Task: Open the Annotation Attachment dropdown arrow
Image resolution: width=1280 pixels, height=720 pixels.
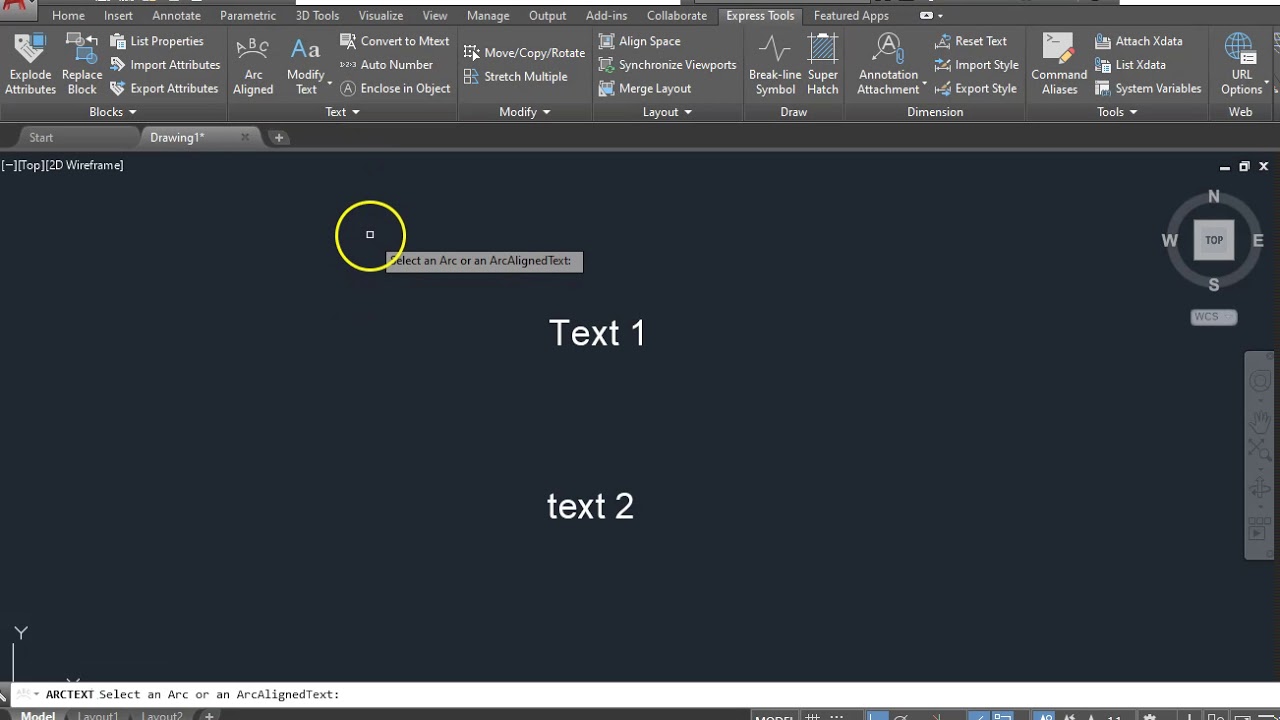Action: [924, 84]
